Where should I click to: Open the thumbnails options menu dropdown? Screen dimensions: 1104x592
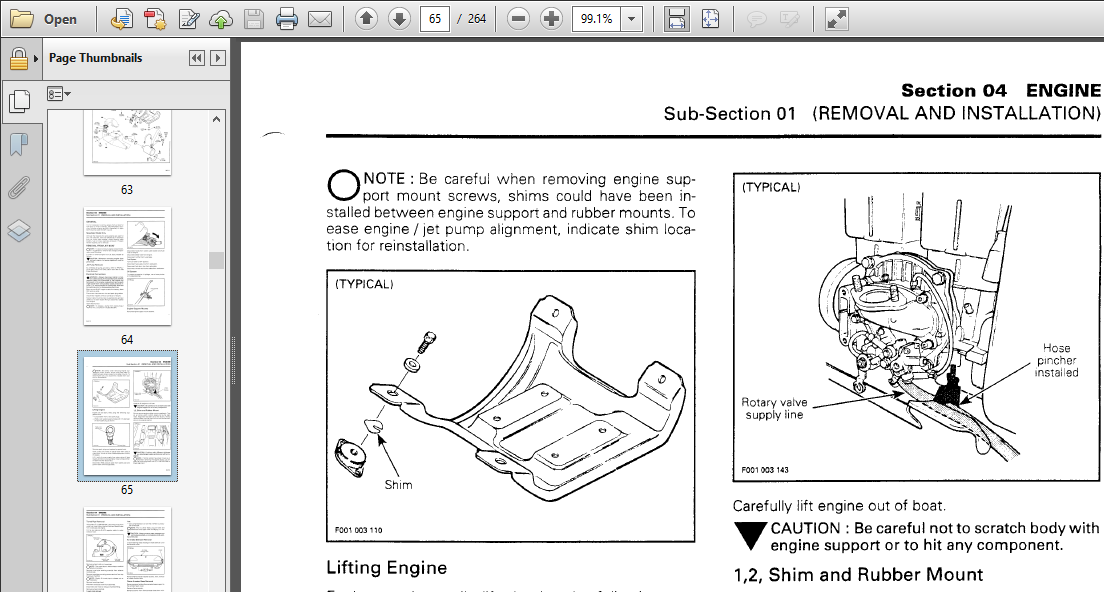click(x=59, y=94)
